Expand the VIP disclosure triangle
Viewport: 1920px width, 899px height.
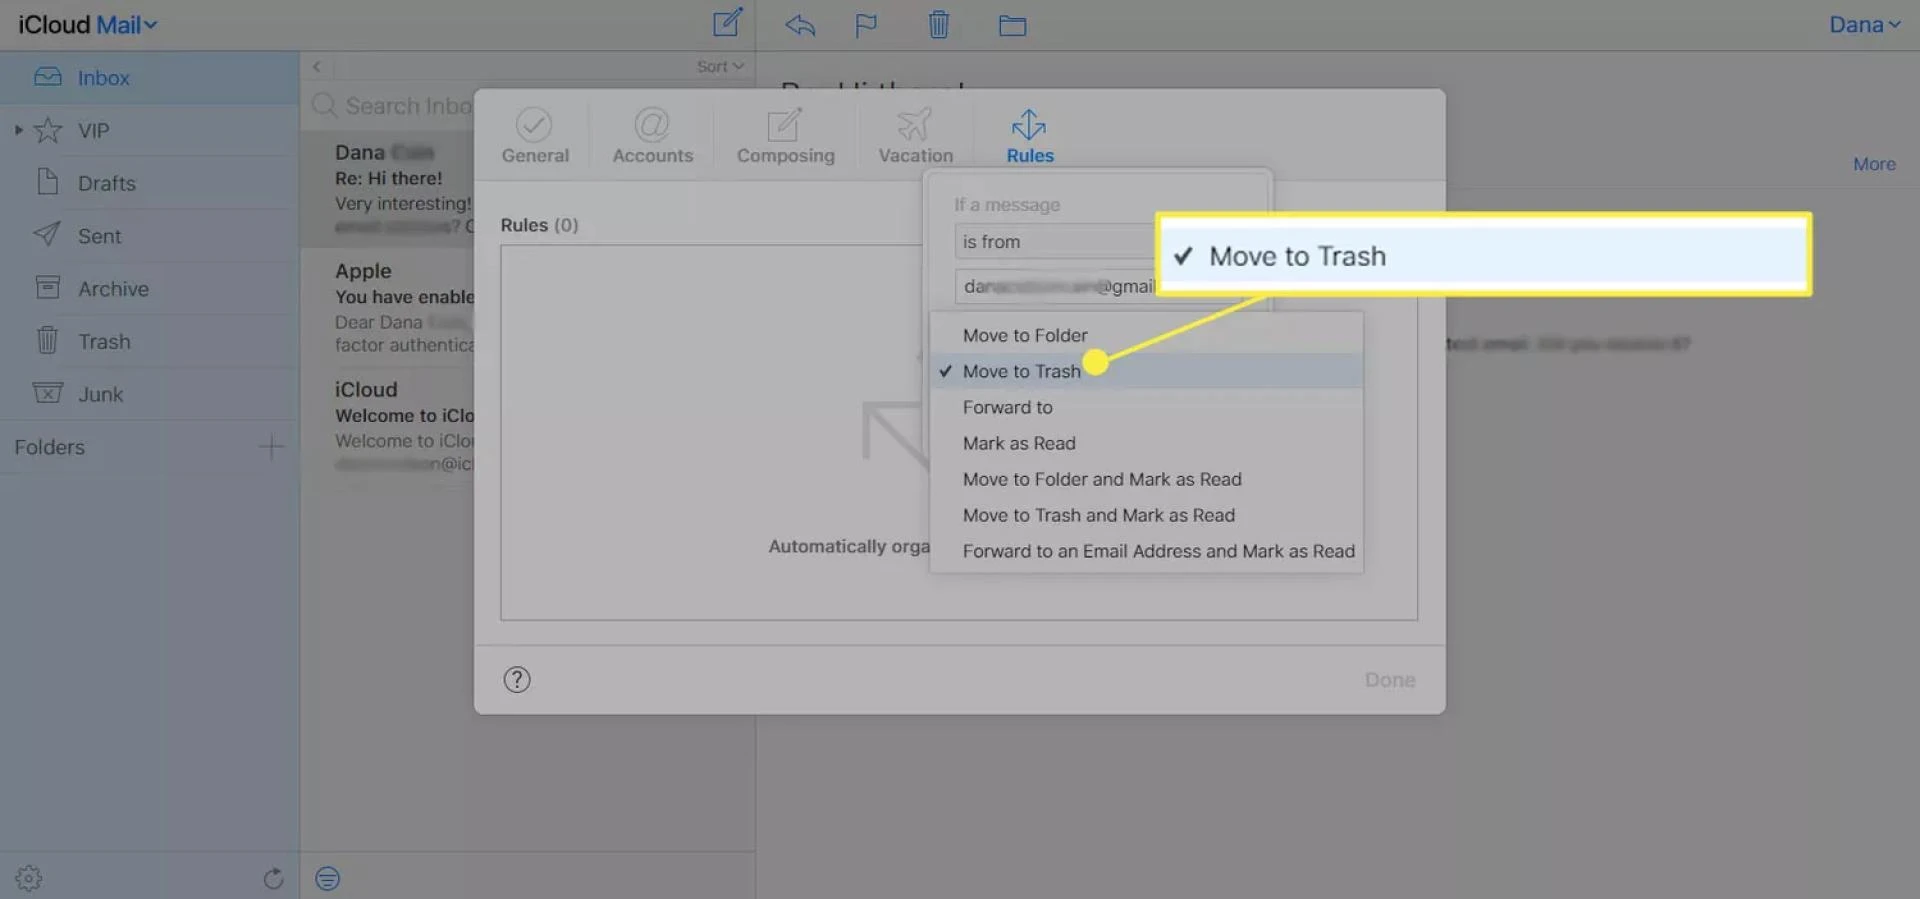click(x=18, y=130)
